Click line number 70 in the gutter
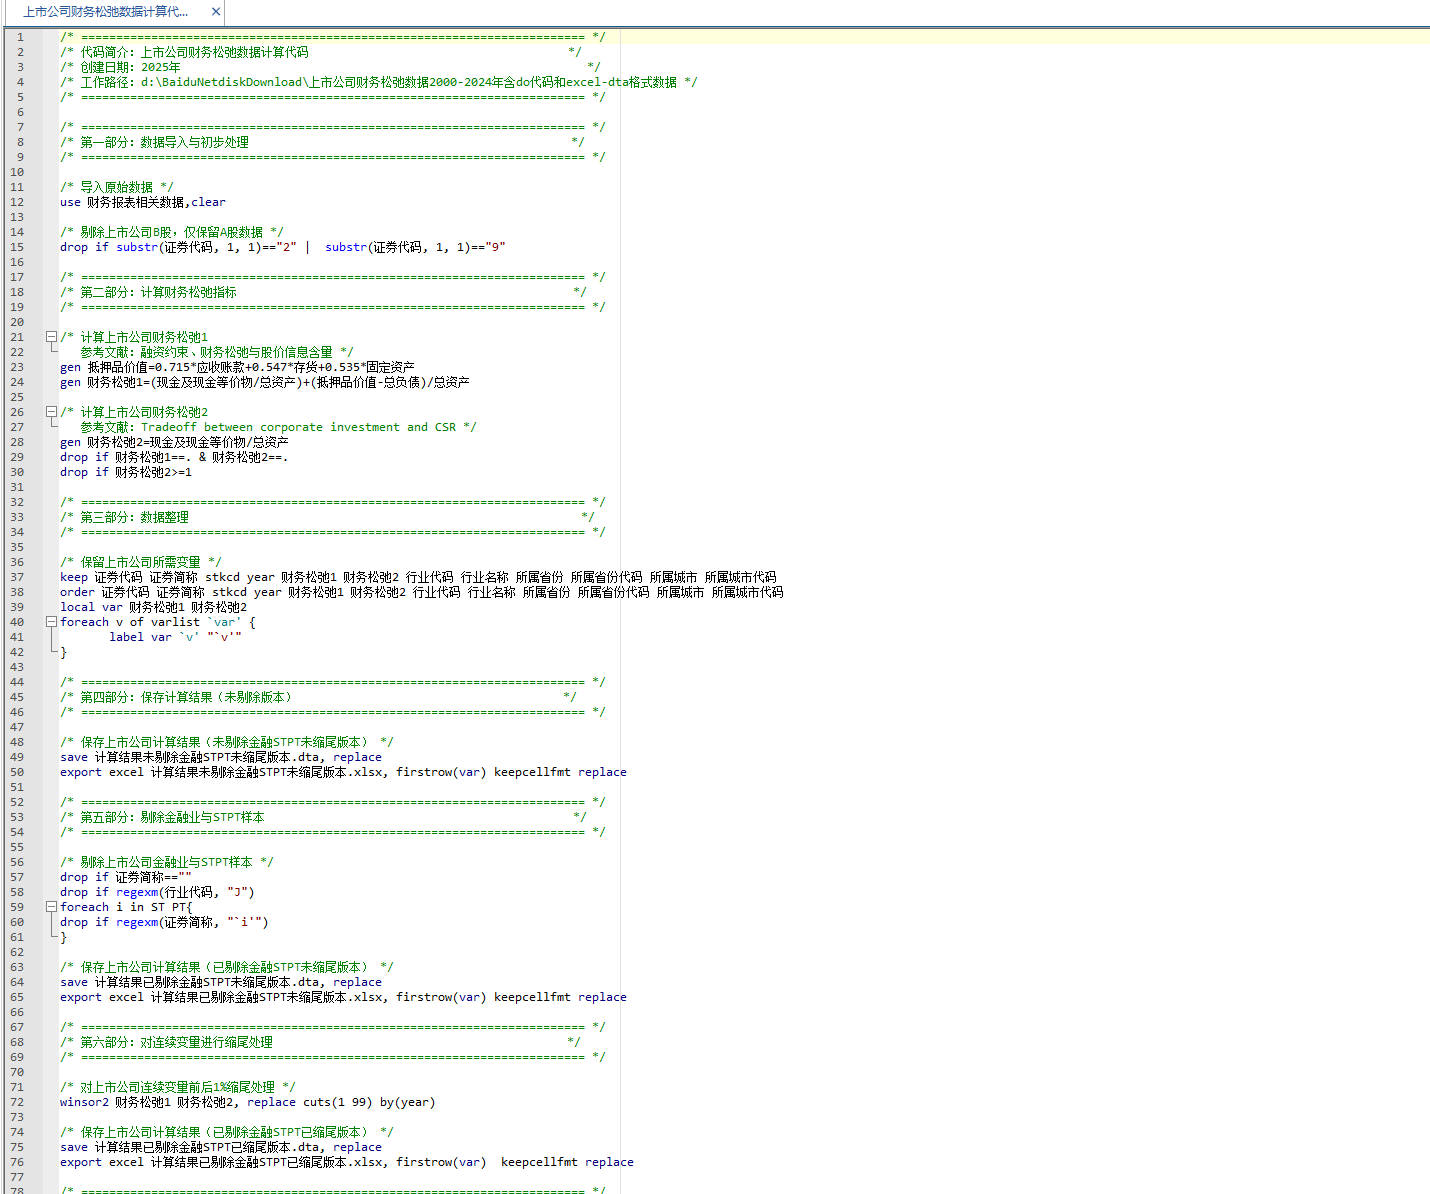The width and height of the screenshot is (1430, 1194). [17, 1072]
